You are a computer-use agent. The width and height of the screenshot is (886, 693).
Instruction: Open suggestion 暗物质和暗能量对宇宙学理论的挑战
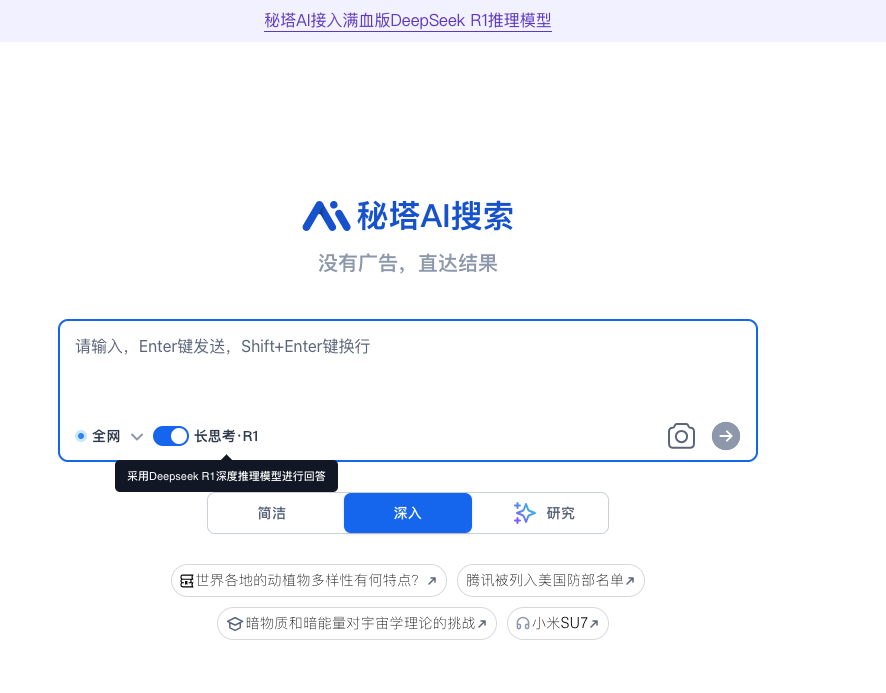coord(360,623)
